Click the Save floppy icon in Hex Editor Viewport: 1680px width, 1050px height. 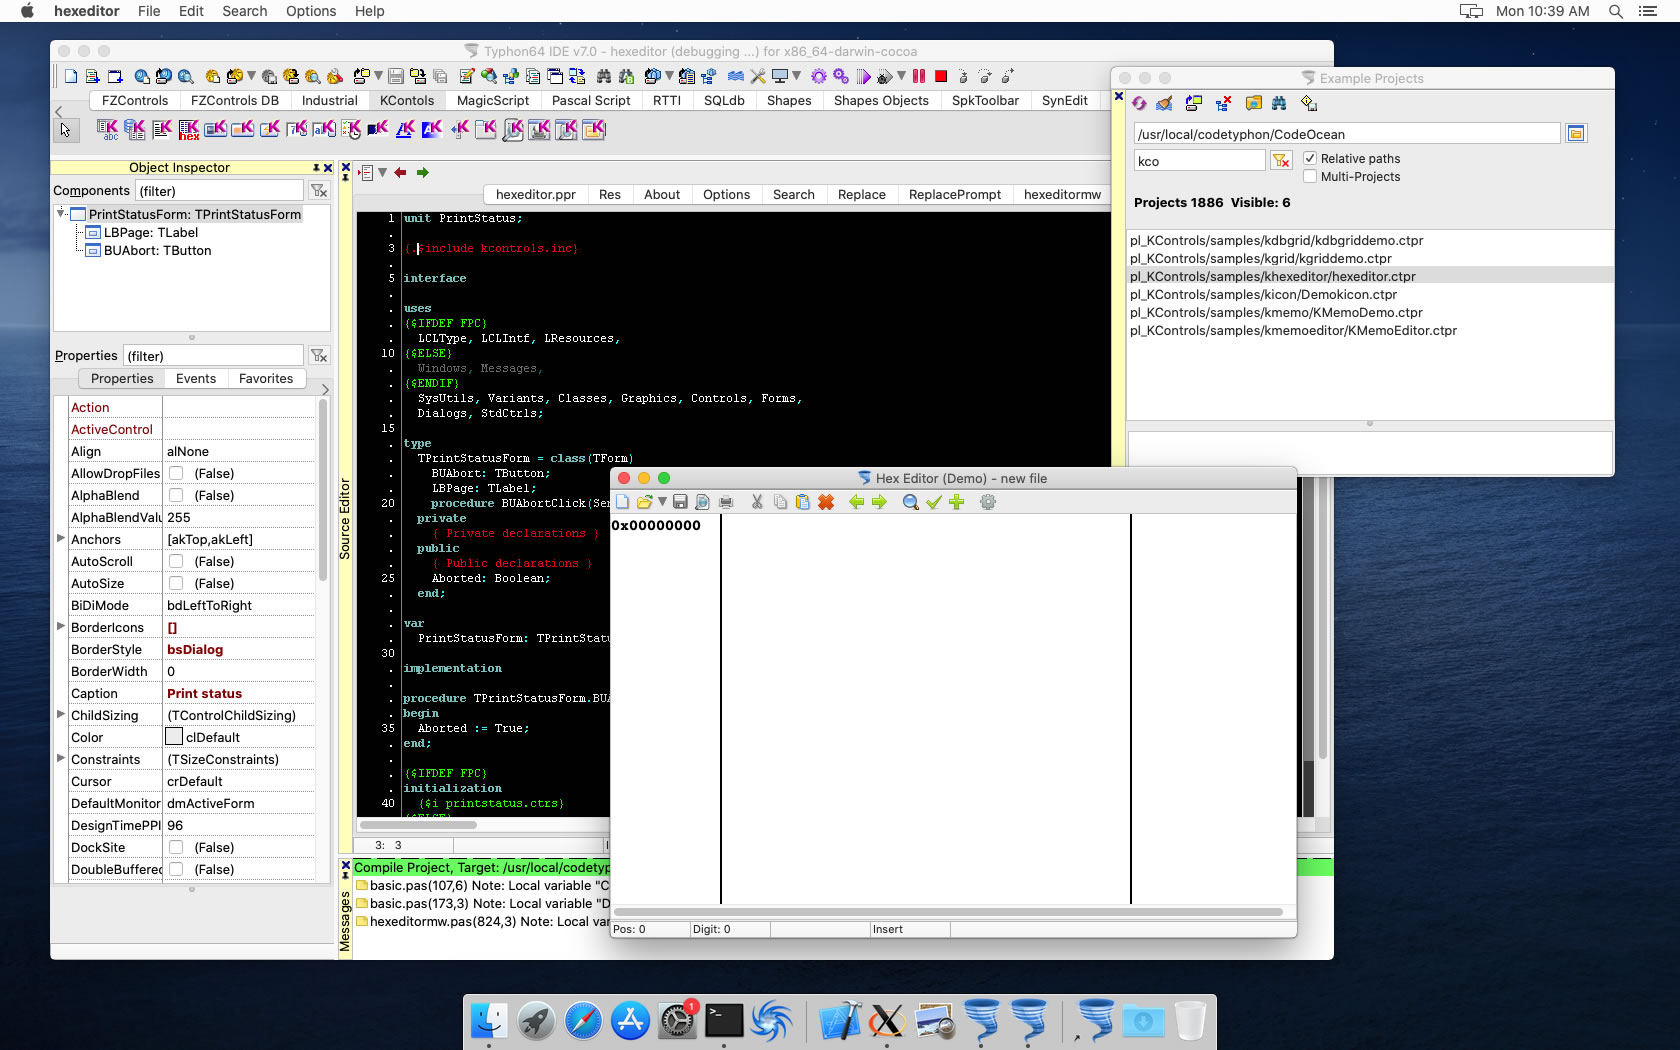point(680,502)
